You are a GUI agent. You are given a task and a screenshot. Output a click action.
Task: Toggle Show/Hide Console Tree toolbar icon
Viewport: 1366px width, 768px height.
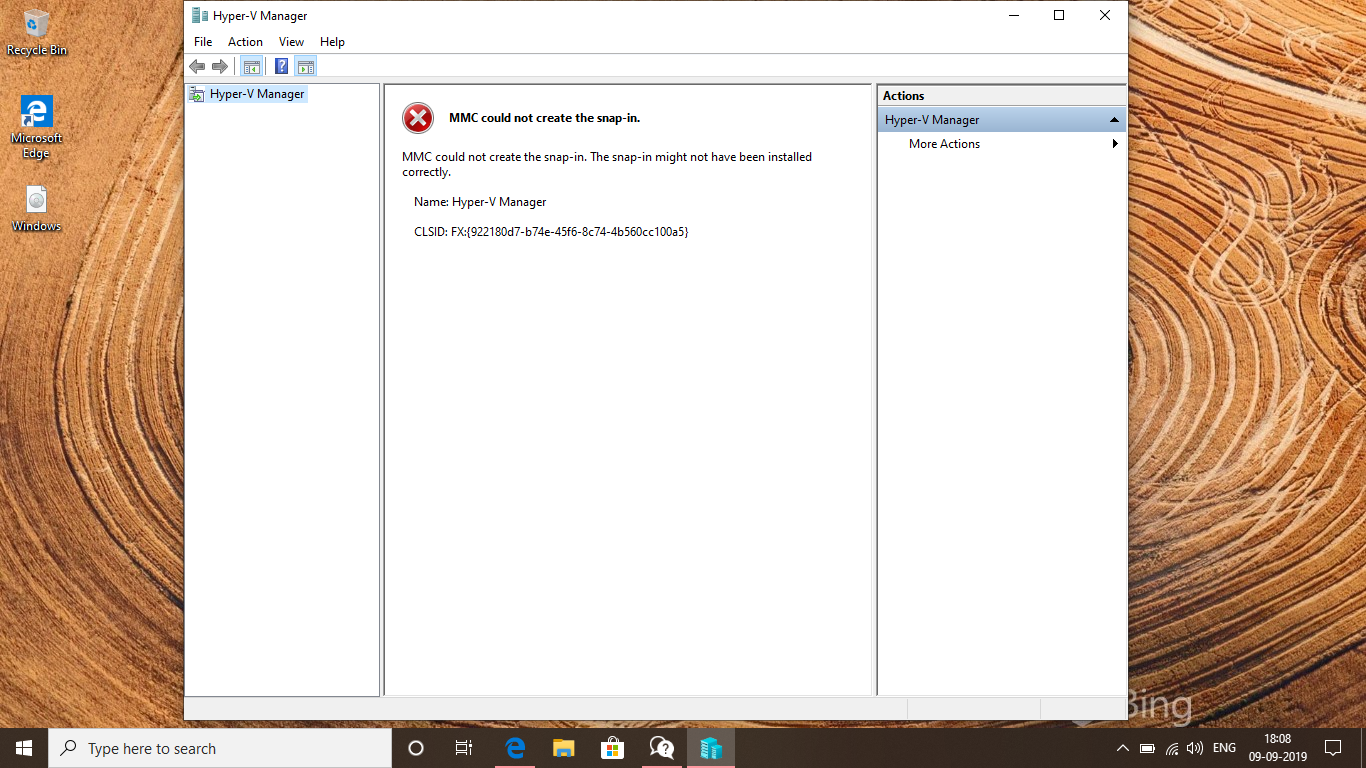click(x=252, y=66)
